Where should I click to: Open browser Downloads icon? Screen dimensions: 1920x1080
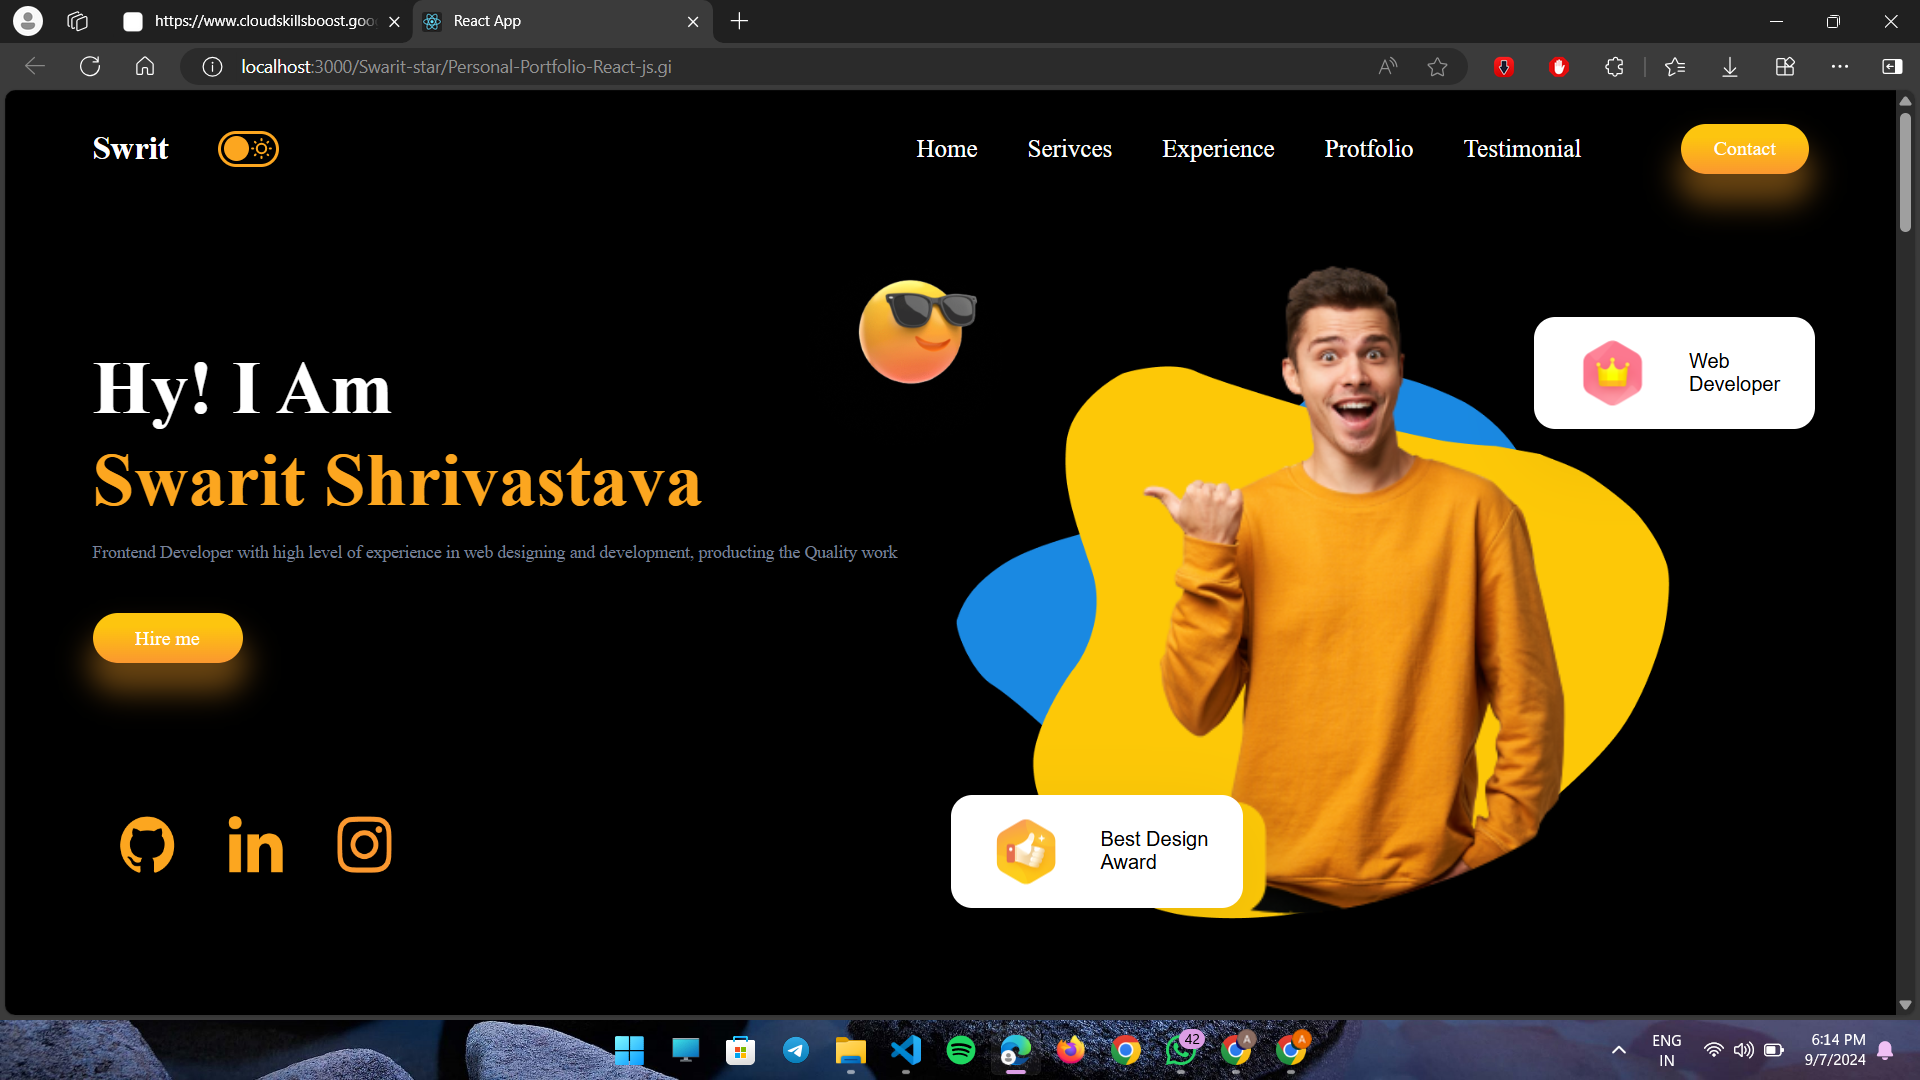click(1730, 67)
